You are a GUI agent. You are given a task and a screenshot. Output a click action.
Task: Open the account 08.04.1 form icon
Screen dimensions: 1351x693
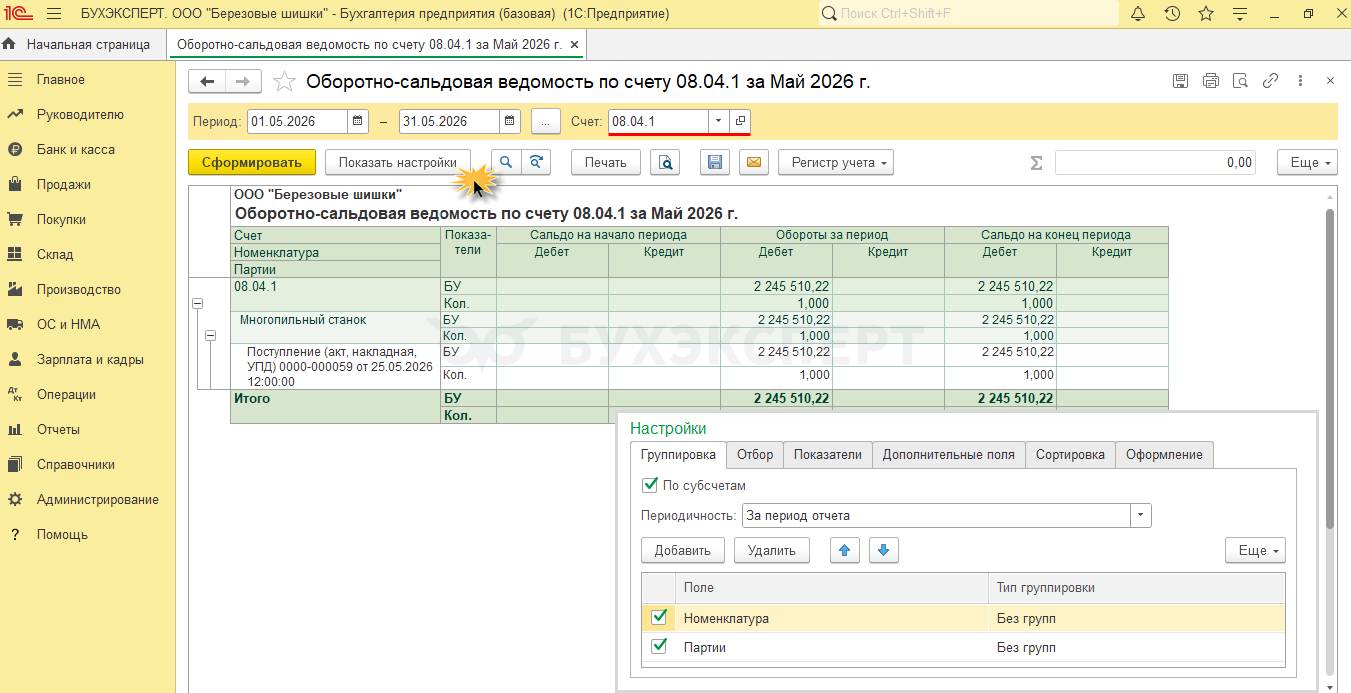741,122
